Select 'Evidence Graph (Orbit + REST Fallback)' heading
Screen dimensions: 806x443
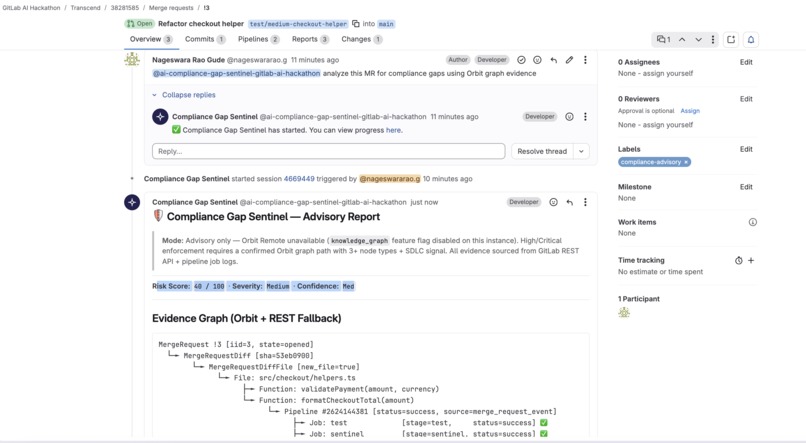tap(247, 319)
